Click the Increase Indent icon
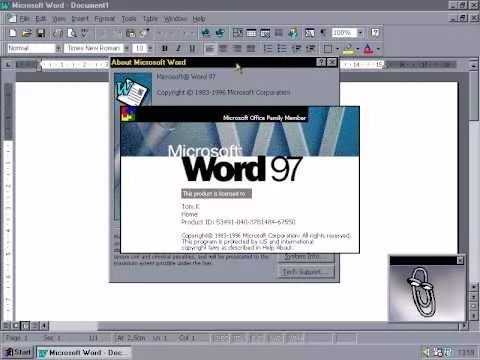This screenshot has width=480, height=360. tap(310, 49)
